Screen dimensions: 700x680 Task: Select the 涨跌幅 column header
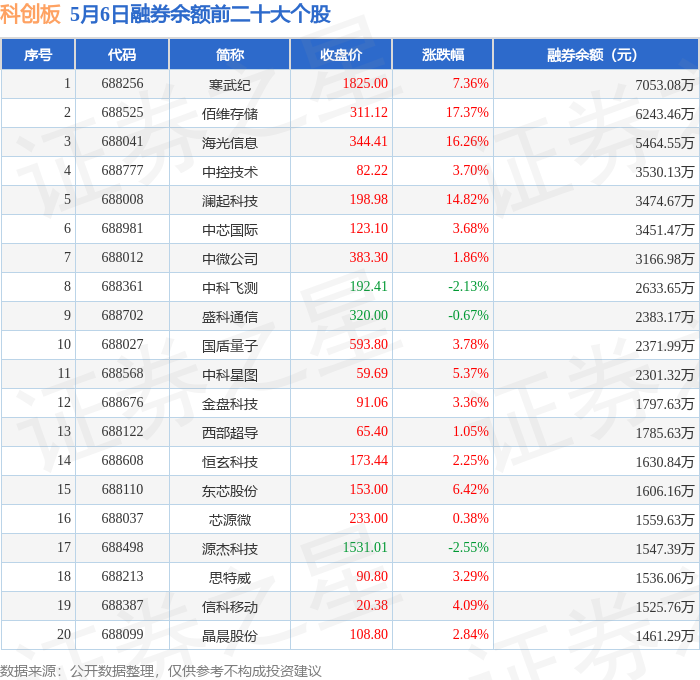click(x=443, y=54)
